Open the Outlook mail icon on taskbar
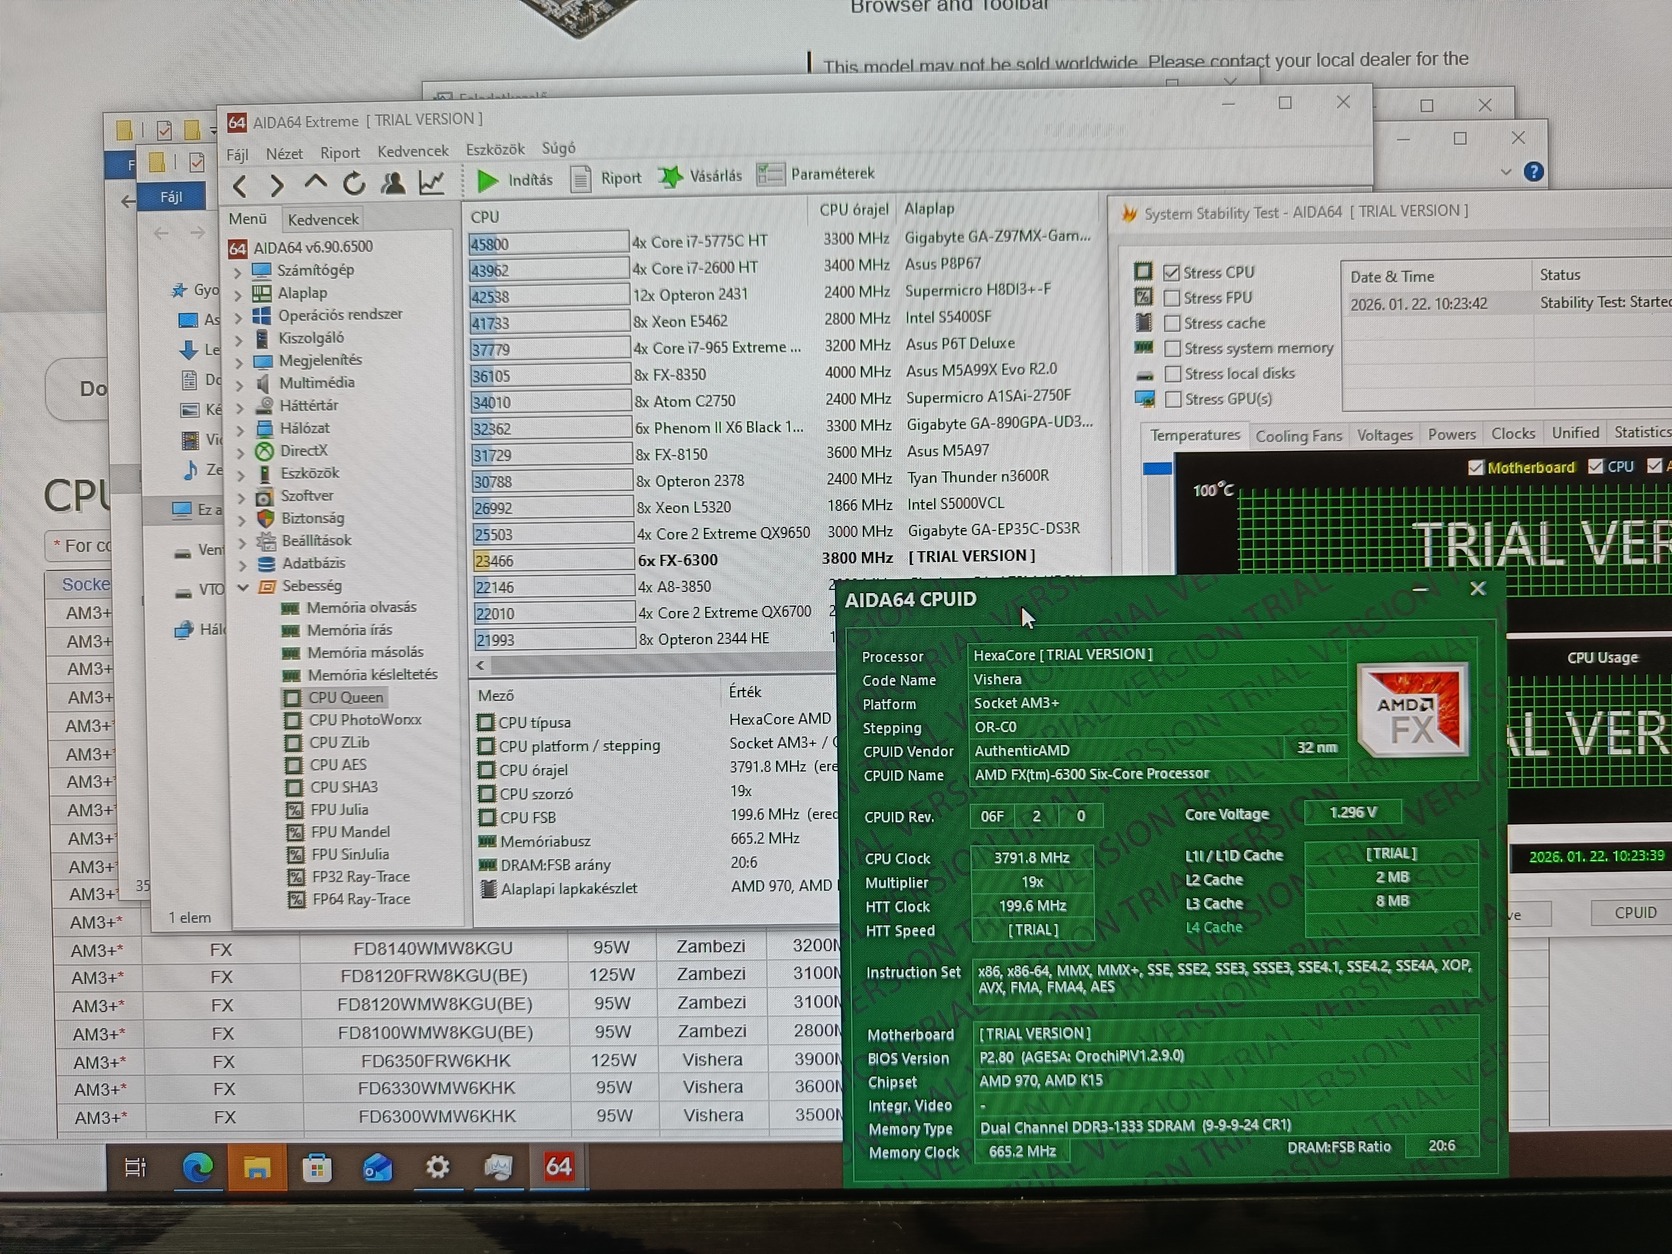1672x1254 pixels. [377, 1167]
